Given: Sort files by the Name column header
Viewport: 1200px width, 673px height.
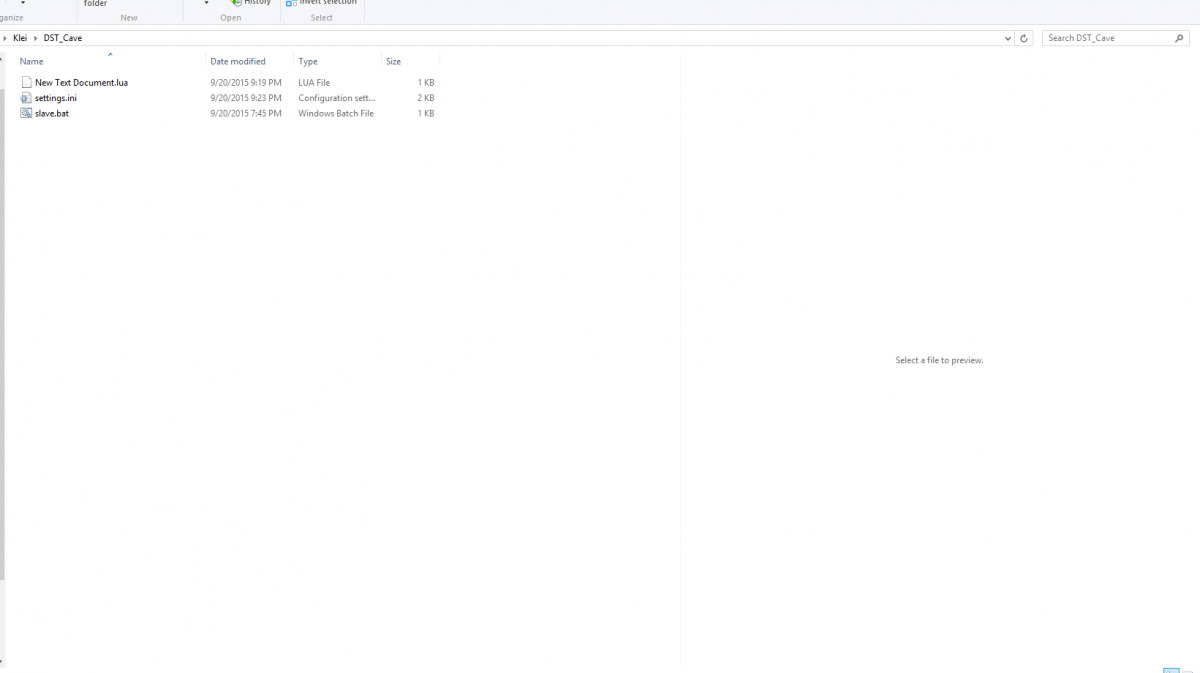Looking at the screenshot, I should coord(32,61).
